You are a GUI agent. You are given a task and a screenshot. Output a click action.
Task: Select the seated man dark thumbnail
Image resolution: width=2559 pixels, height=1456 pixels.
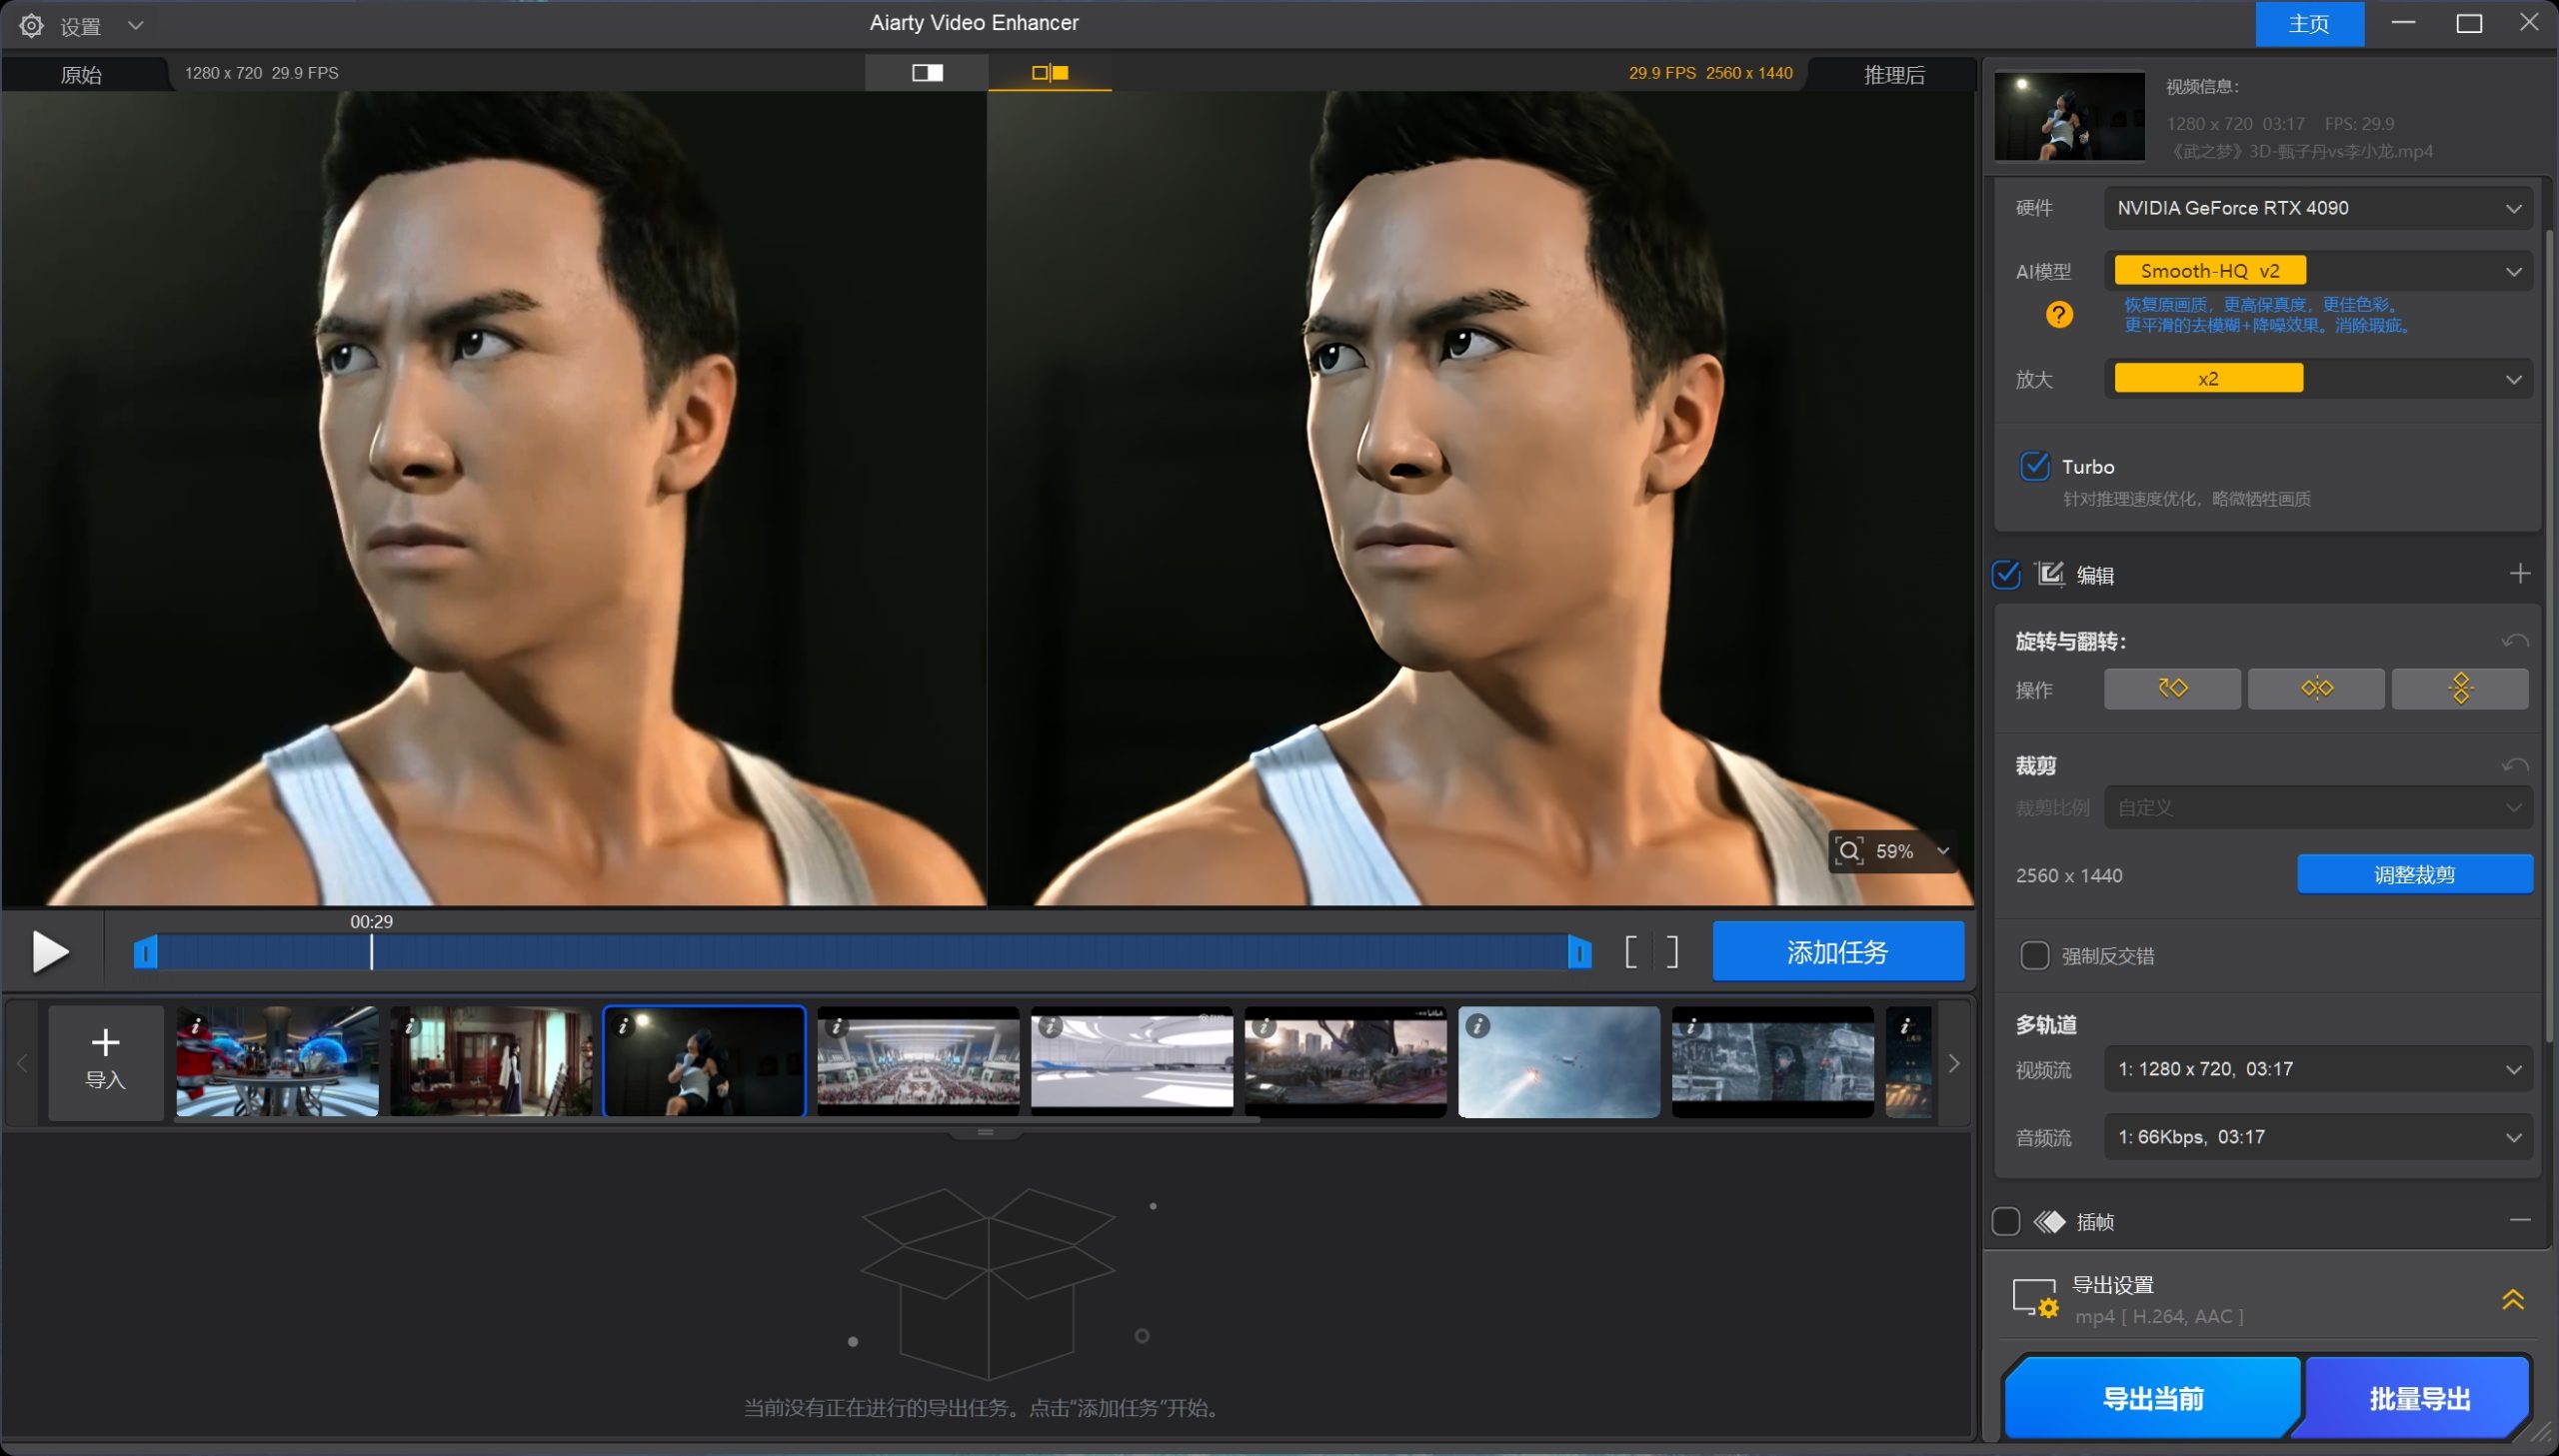pos(704,1061)
